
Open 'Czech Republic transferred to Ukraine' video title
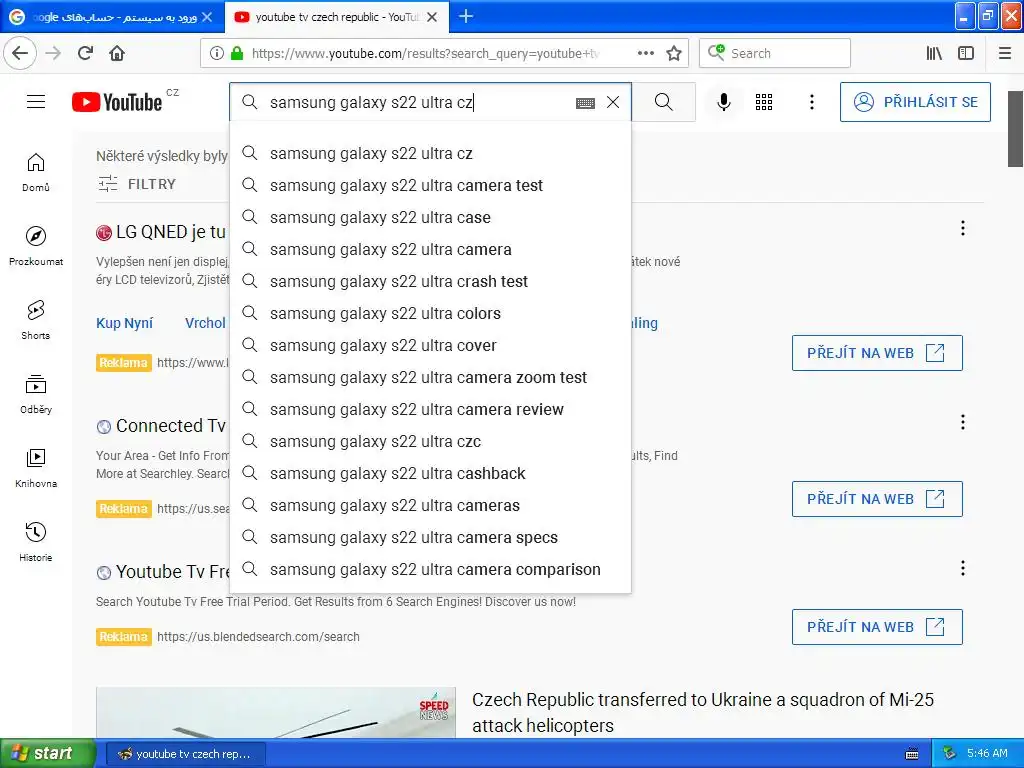point(703,712)
